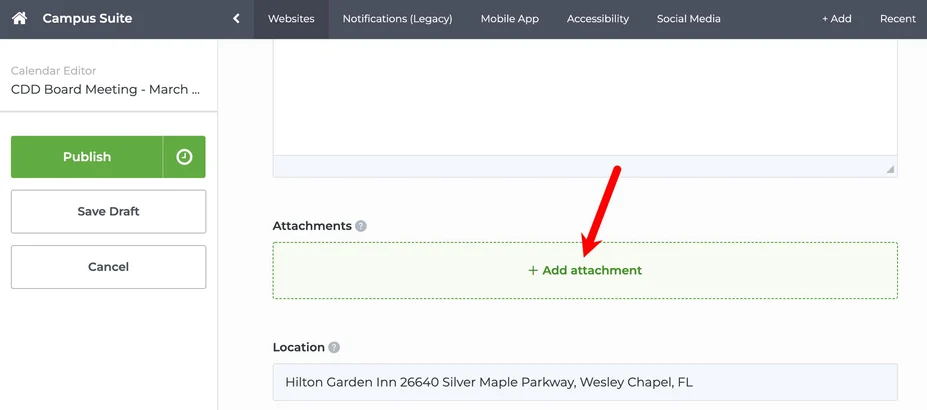Click the Save Draft button
This screenshot has width=927, height=410.
(x=108, y=212)
